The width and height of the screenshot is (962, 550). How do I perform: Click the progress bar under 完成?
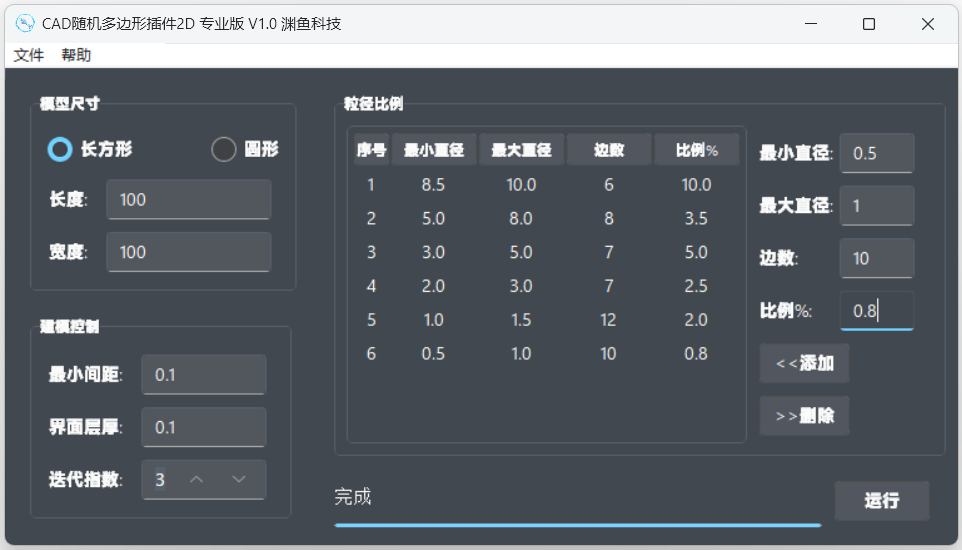click(x=577, y=524)
